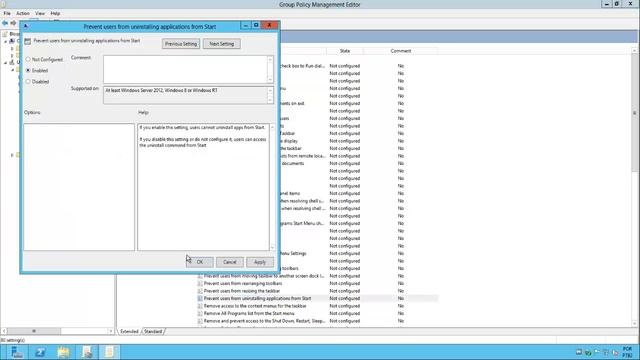Click icon of 'Remove access to the context menus' row

point(200,306)
